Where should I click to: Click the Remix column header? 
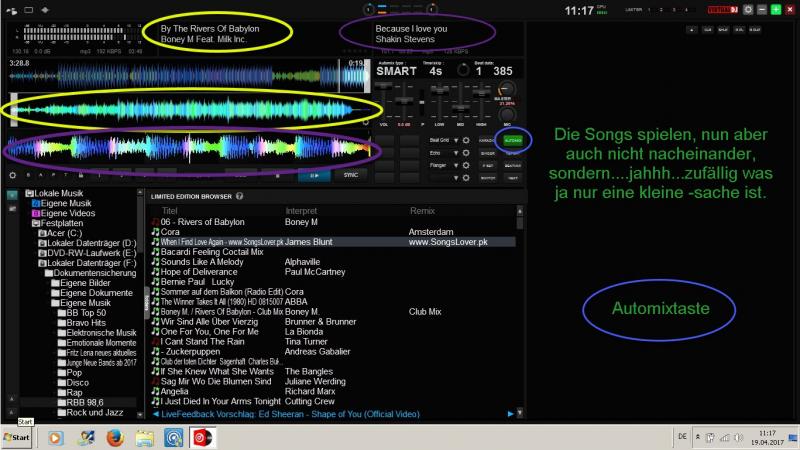(422, 211)
